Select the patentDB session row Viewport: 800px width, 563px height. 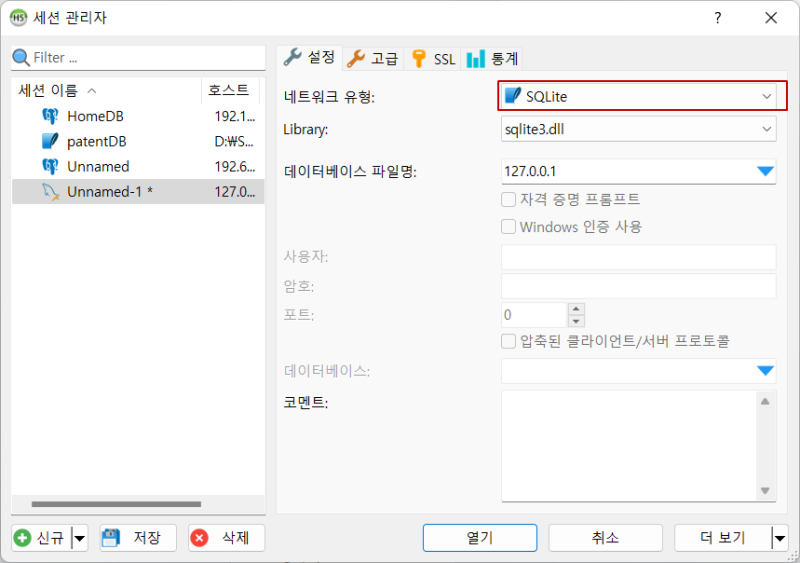point(138,141)
